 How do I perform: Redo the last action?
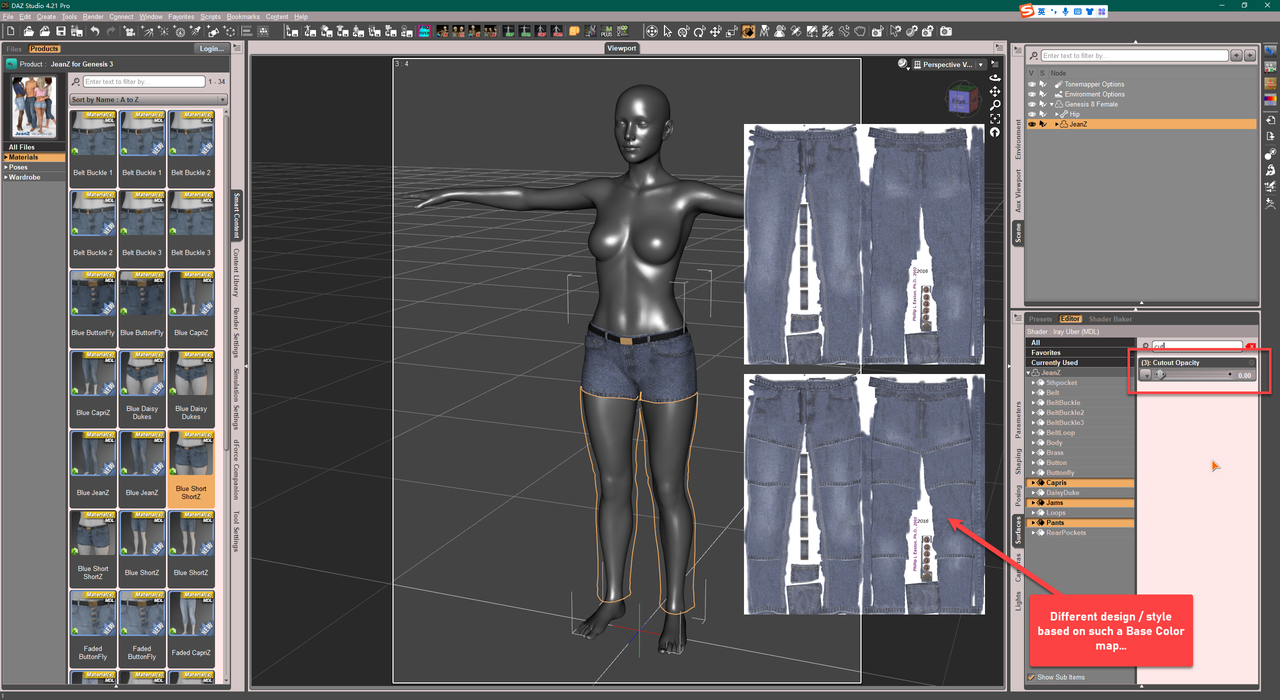point(111,31)
